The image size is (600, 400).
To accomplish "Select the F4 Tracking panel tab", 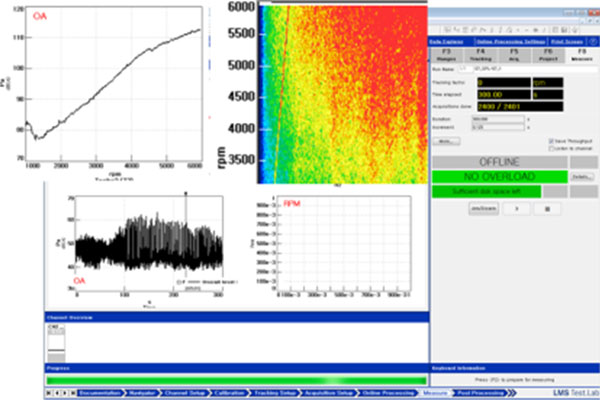I will [x=481, y=55].
